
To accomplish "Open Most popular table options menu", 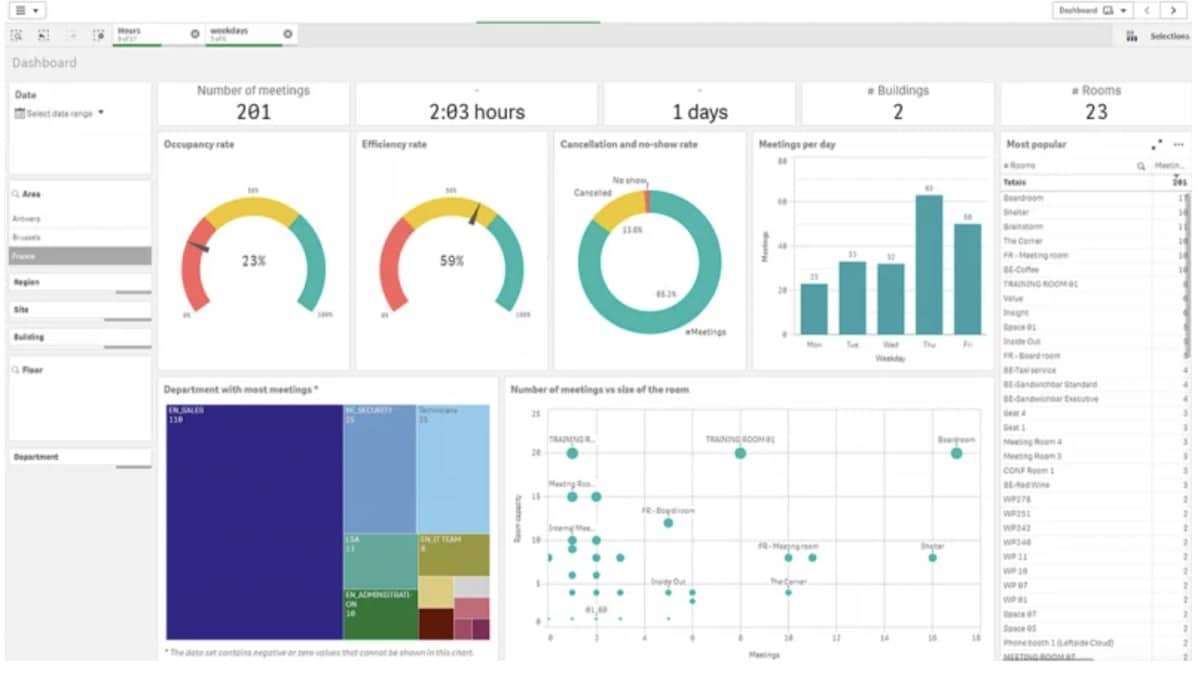I will pos(1179,144).
